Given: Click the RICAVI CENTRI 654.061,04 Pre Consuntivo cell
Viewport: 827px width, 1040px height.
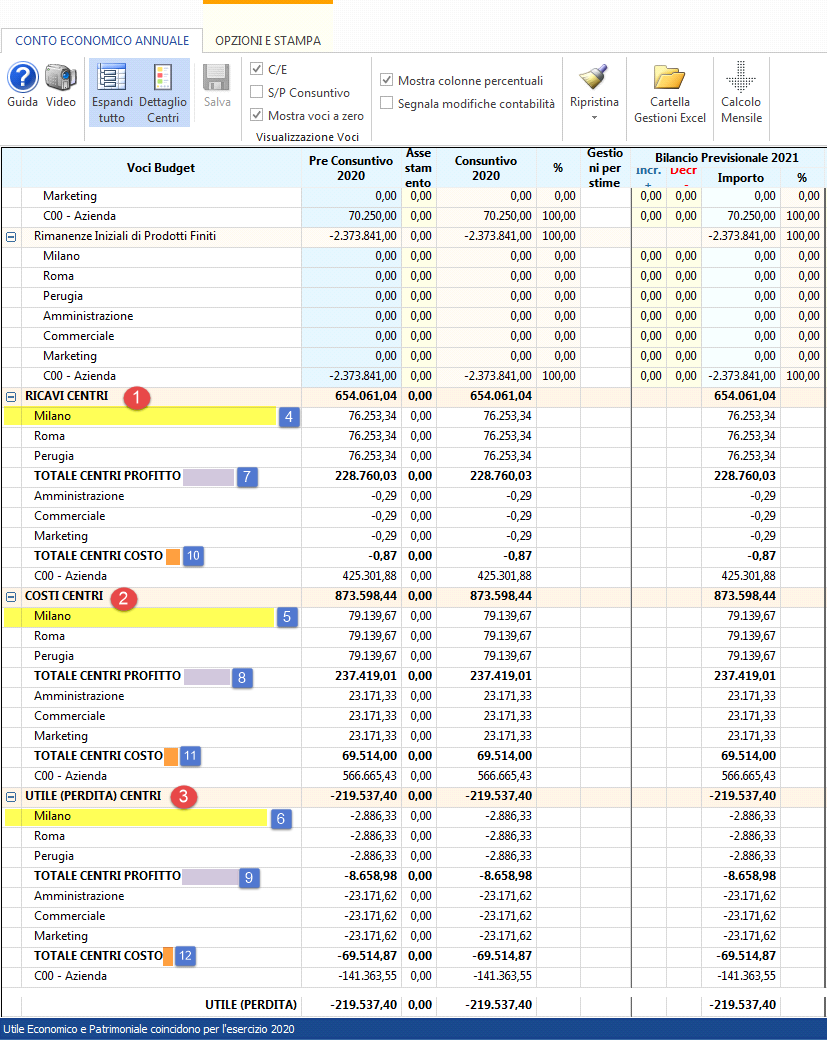Looking at the screenshot, I should (351, 396).
